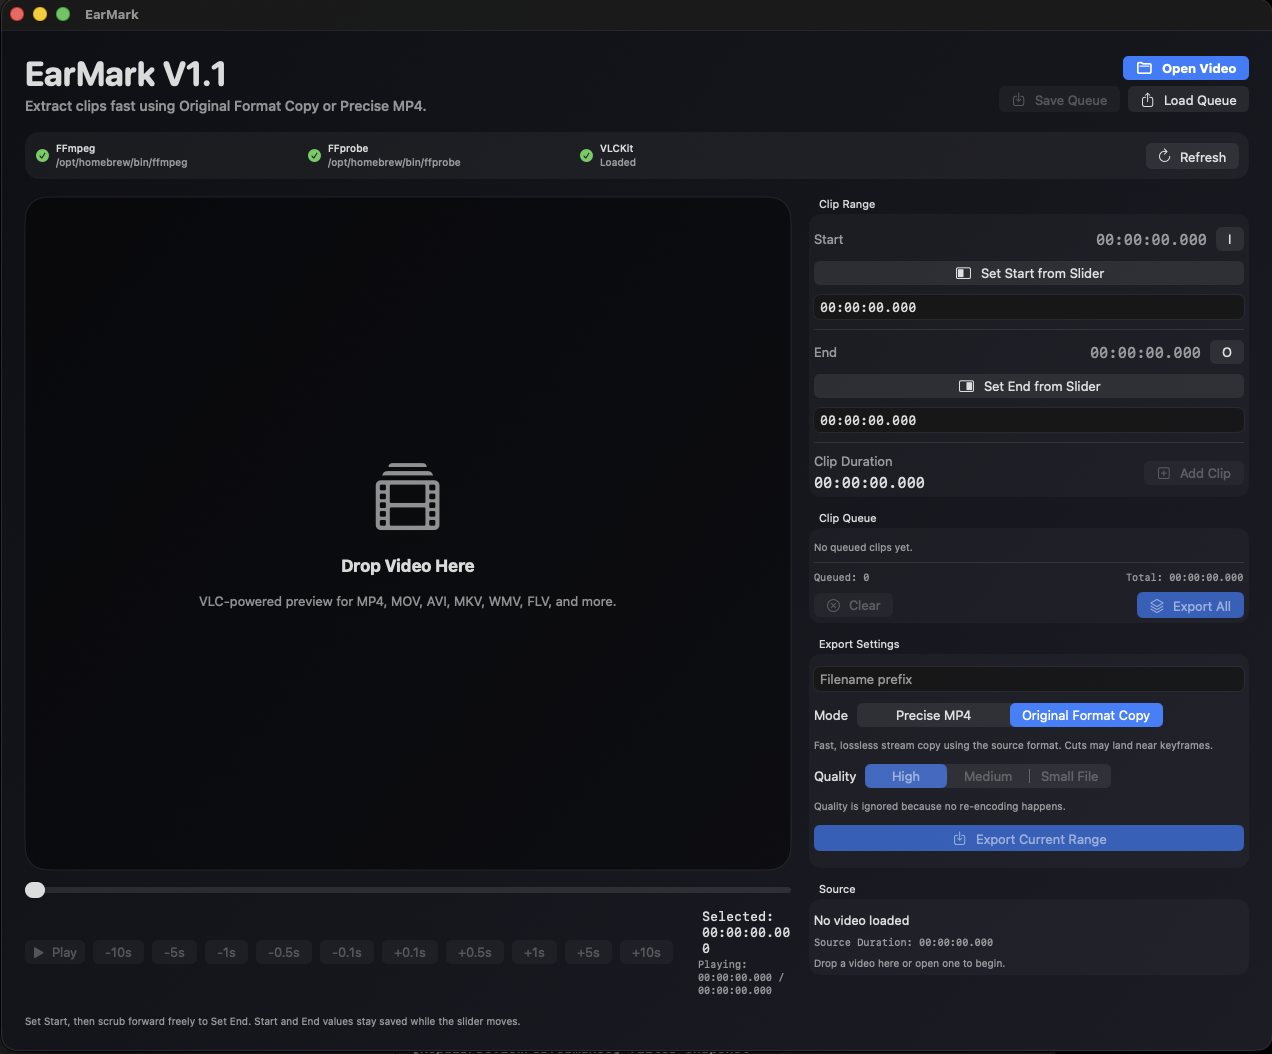Step forward 5 seconds
The height and width of the screenshot is (1054, 1272).
click(588, 952)
